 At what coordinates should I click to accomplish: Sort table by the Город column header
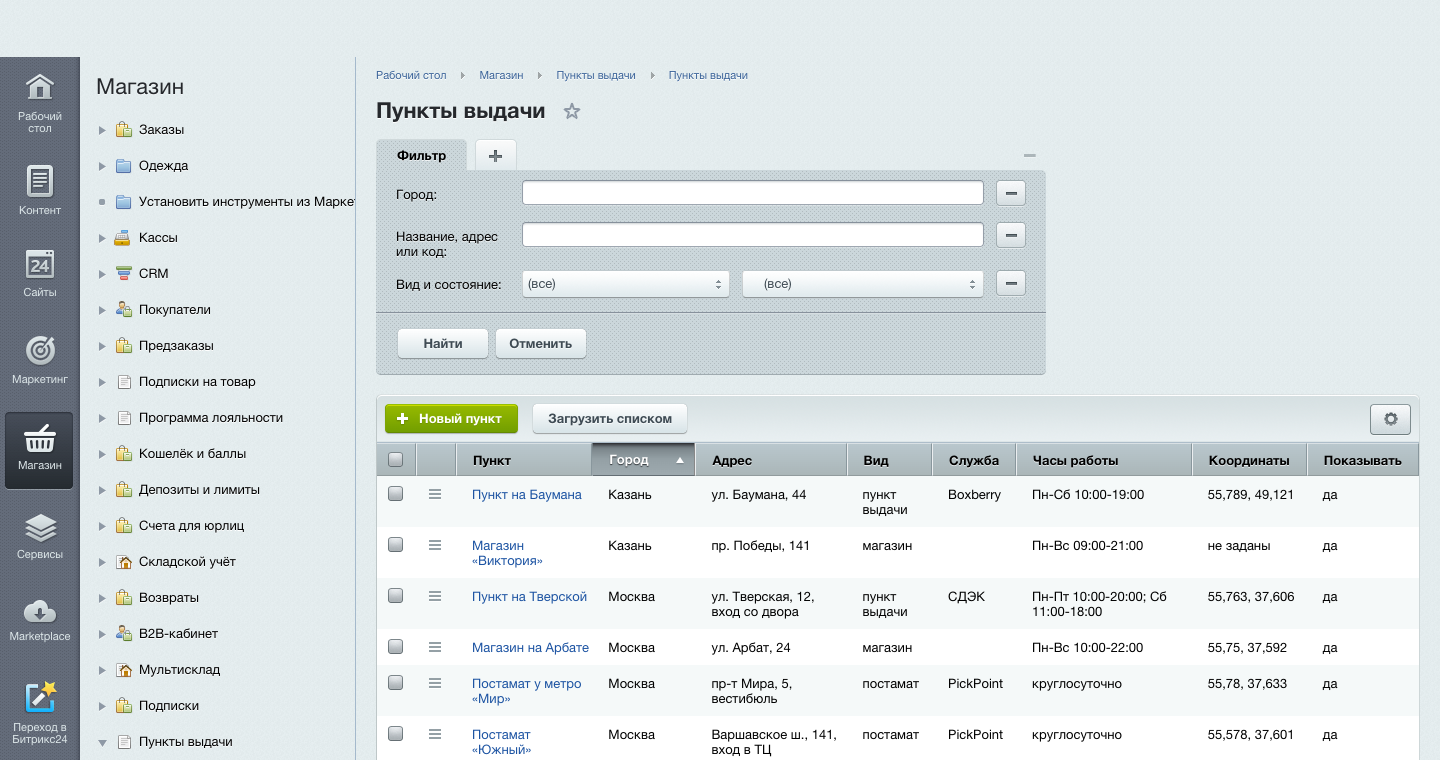tap(643, 460)
